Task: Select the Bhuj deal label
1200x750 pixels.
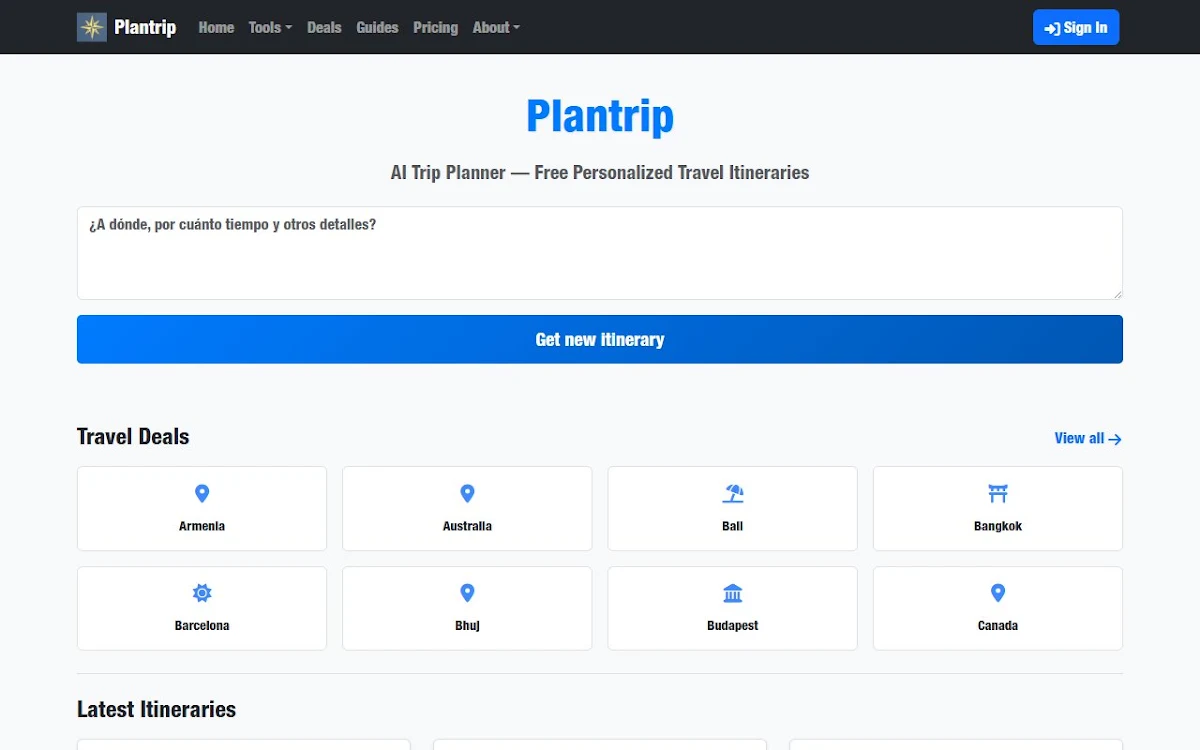Action: point(467,626)
